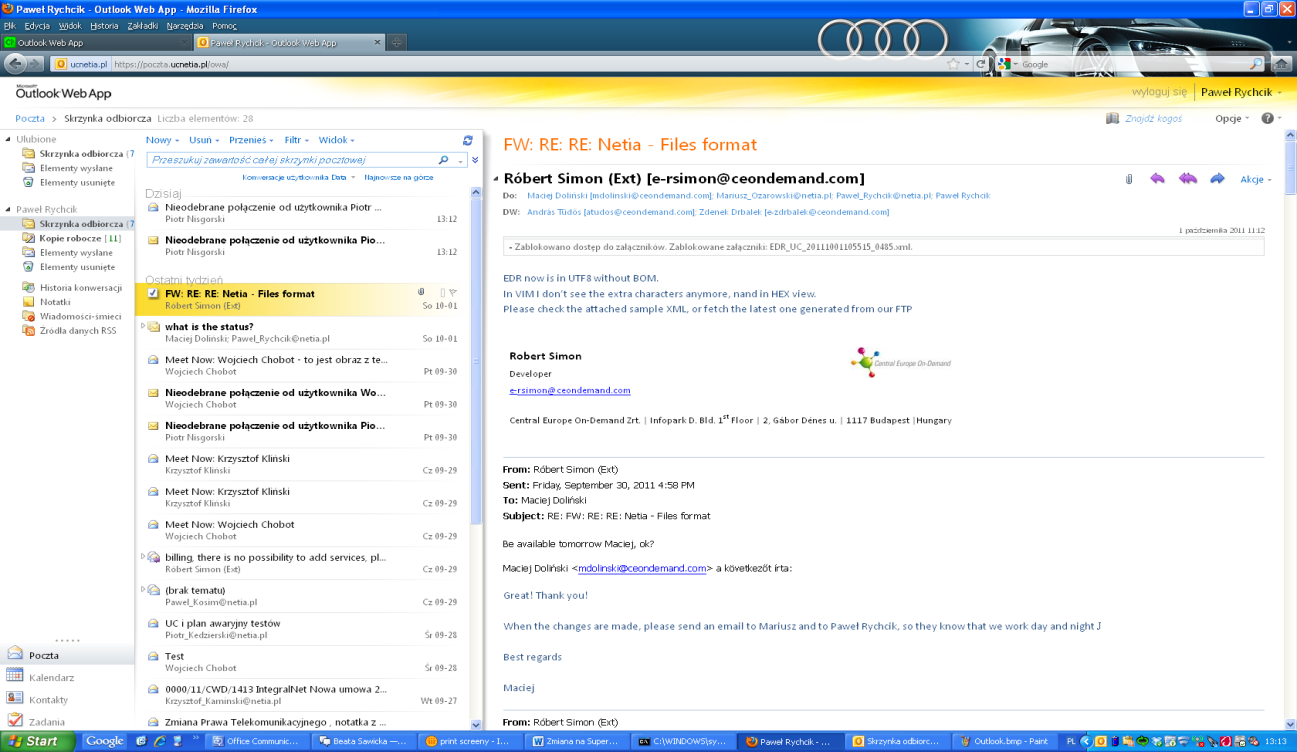Click the Poczta breadcrumb link
Viewport: 1297px width, 752px height.
pos(30,118)
